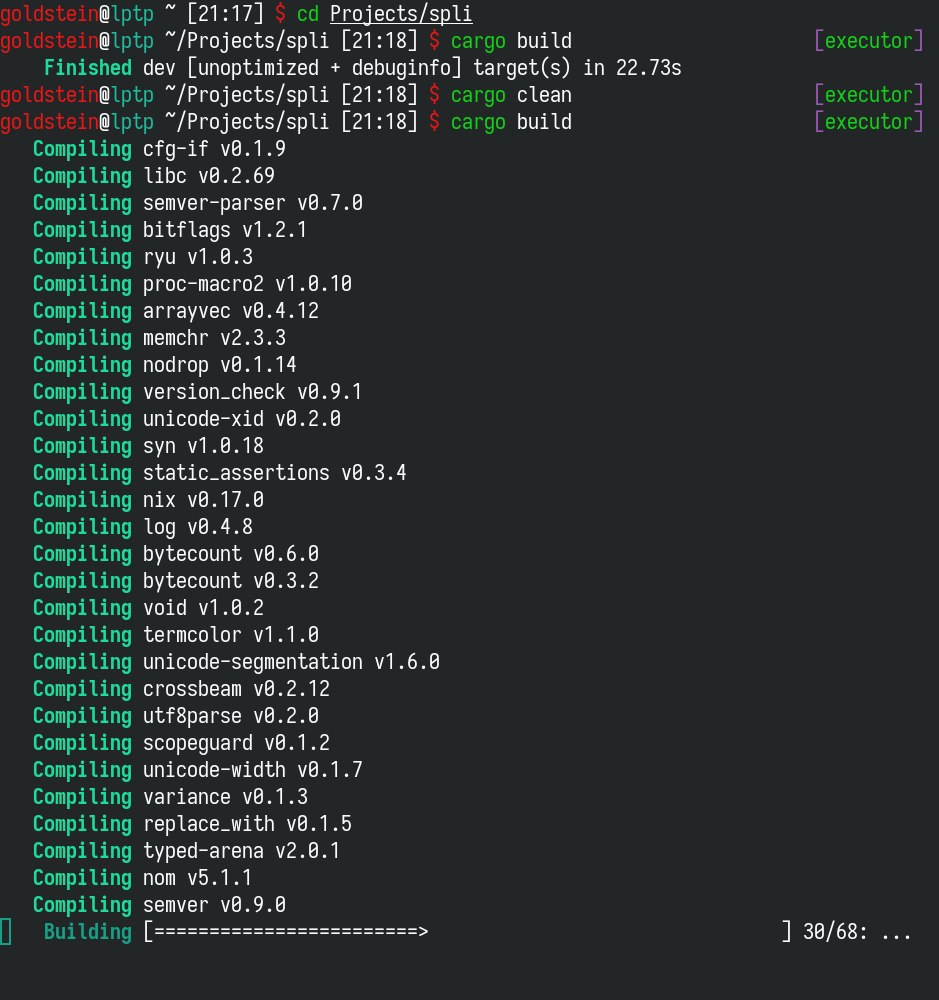This screenshot has width=939, height=1000.
Task: Click the "nom v5.1.1" crate line
Action: pyautogui.click(x=197, y=878)
